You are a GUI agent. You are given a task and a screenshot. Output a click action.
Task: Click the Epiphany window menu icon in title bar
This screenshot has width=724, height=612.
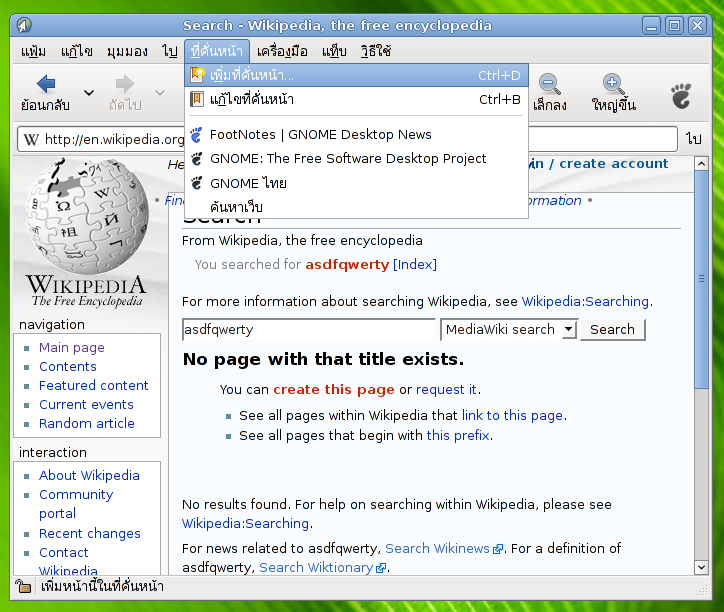point(24,25)
